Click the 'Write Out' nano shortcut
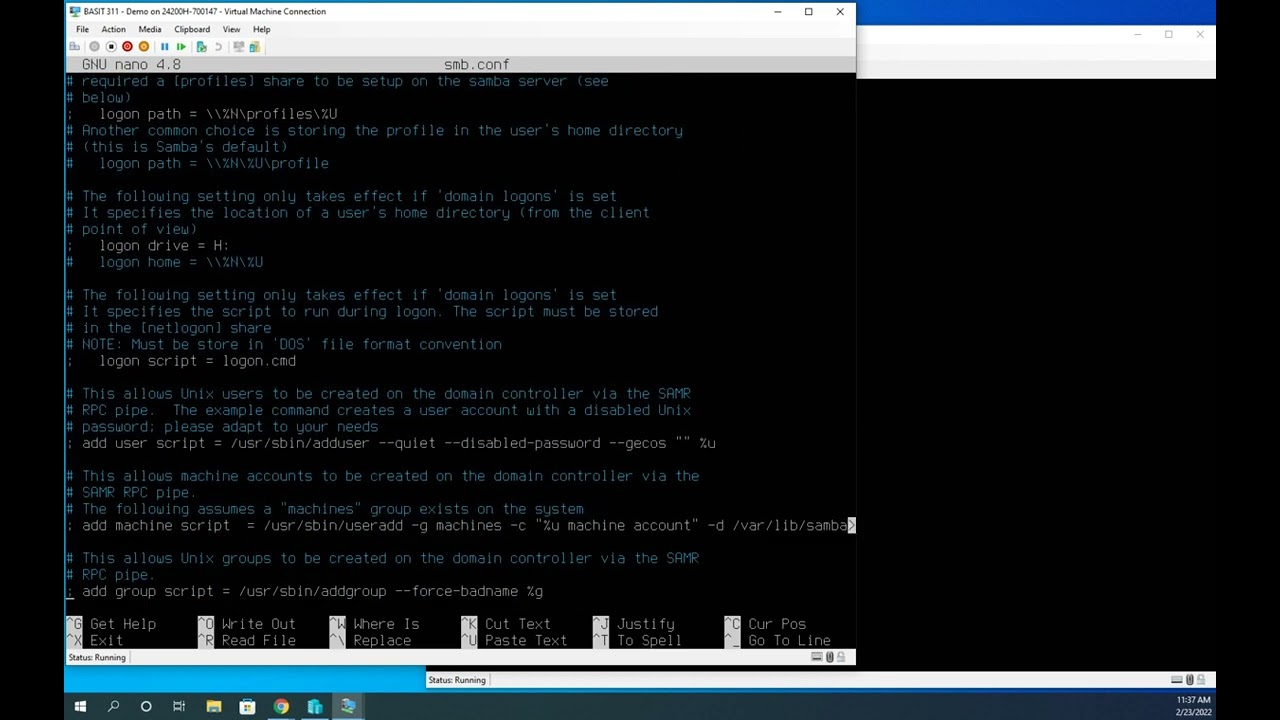 258,624
